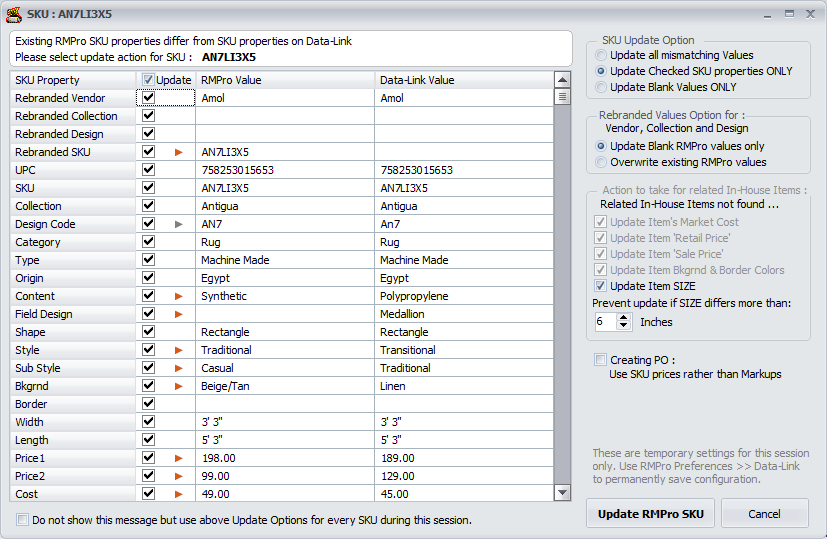The height and width of the screenshot is (539, 827).
Task: Select Data-Link value '45.00' cell
Action: 464,494
